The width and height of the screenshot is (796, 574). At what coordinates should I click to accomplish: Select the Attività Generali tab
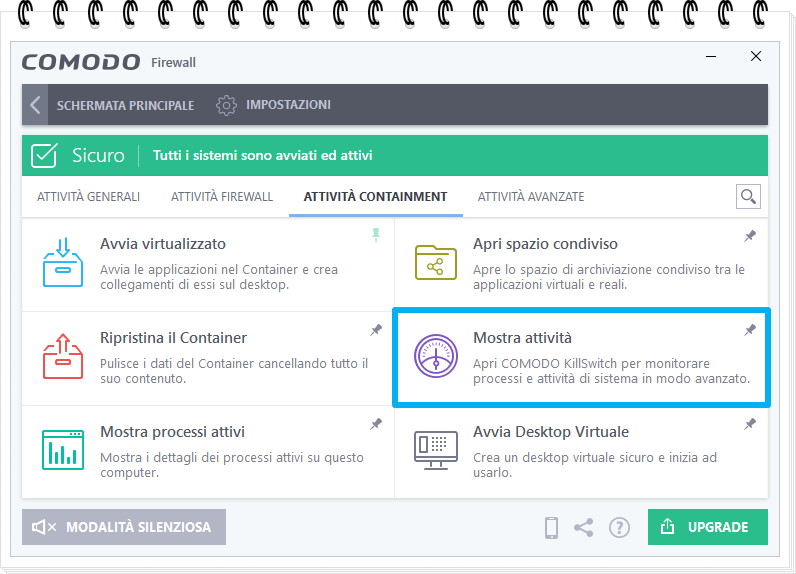pos(88,197)
